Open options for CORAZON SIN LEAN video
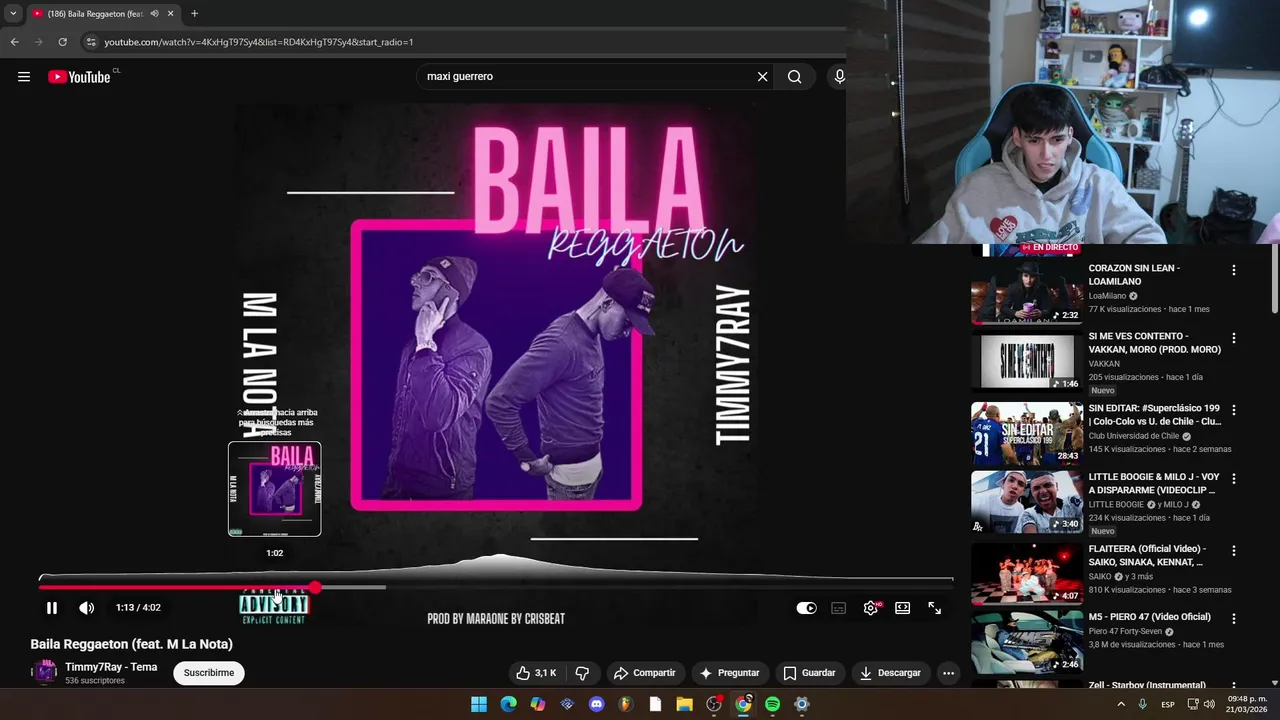 1234,270
